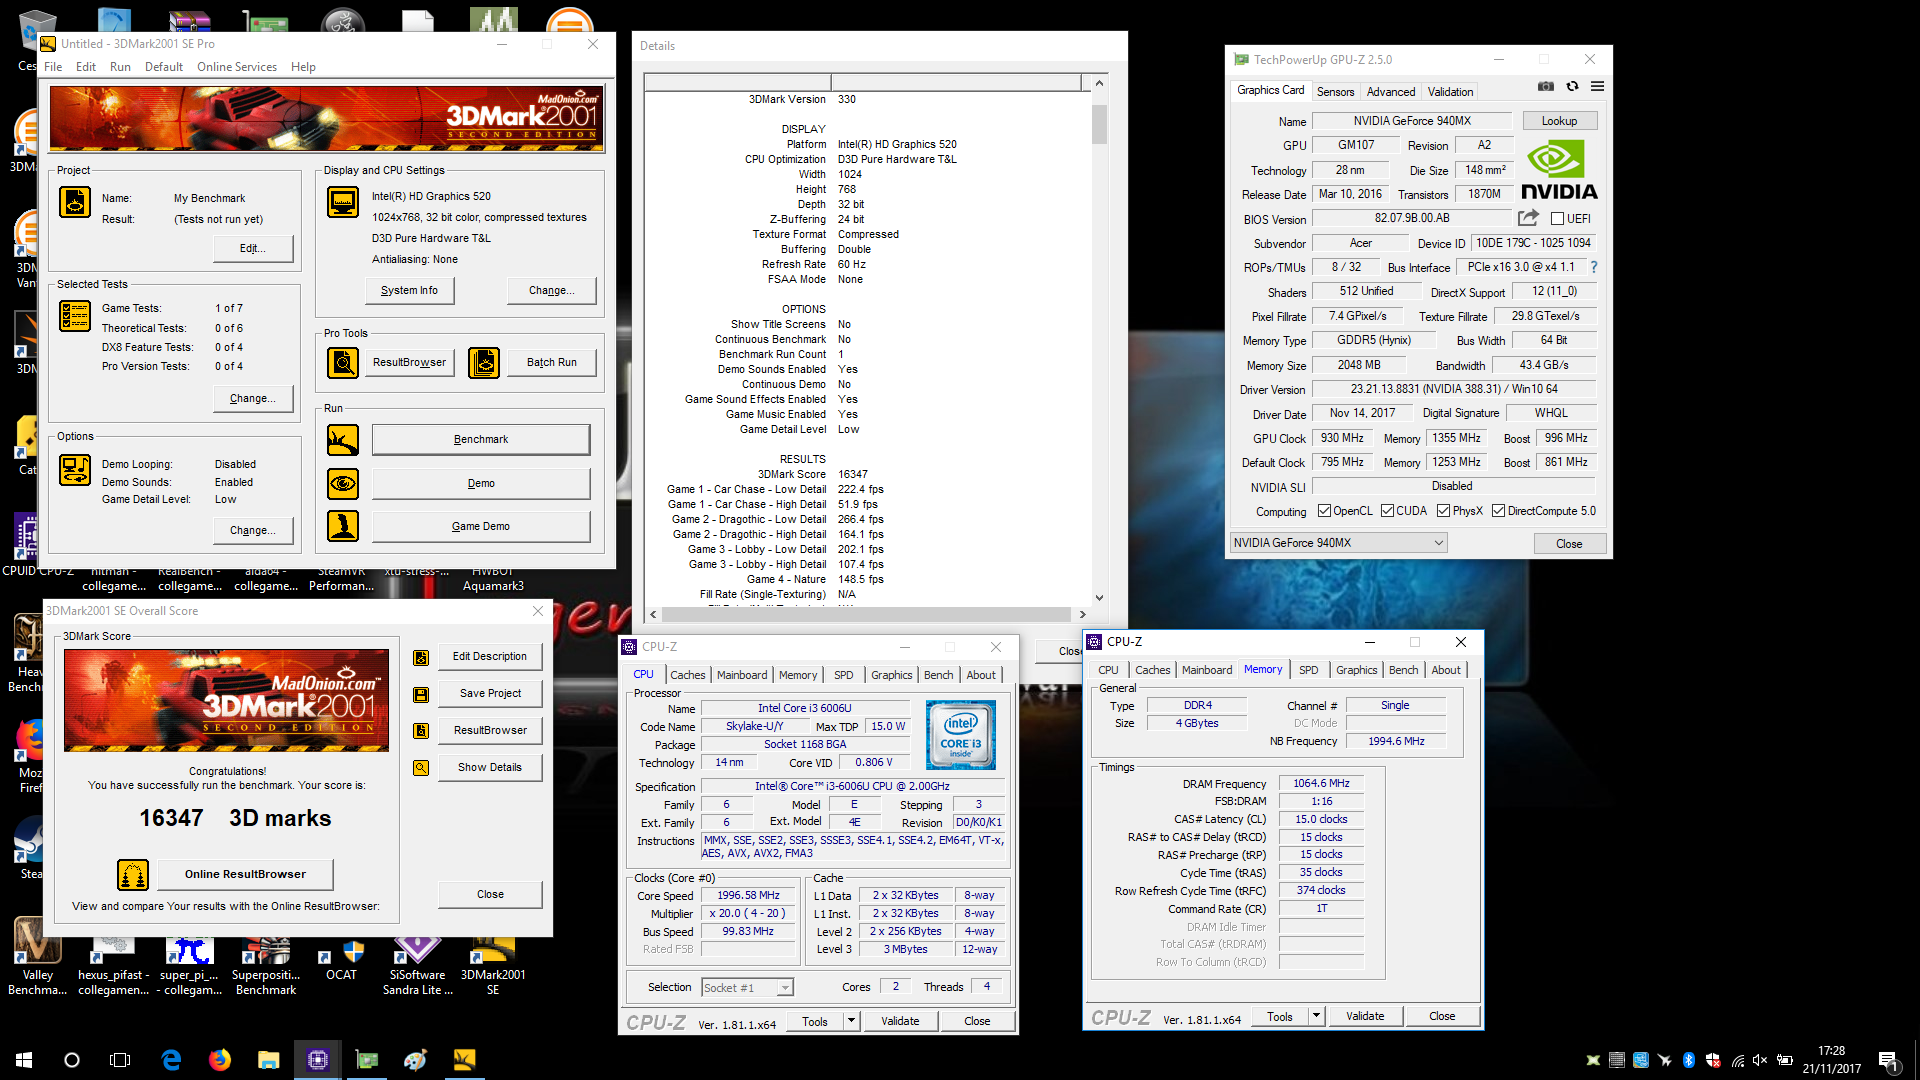The height and width of the screenshot is (1080, 1920).
Task: Toggle the UEFI checkbox in GPU-Z
Action: tap(1557, 219)
